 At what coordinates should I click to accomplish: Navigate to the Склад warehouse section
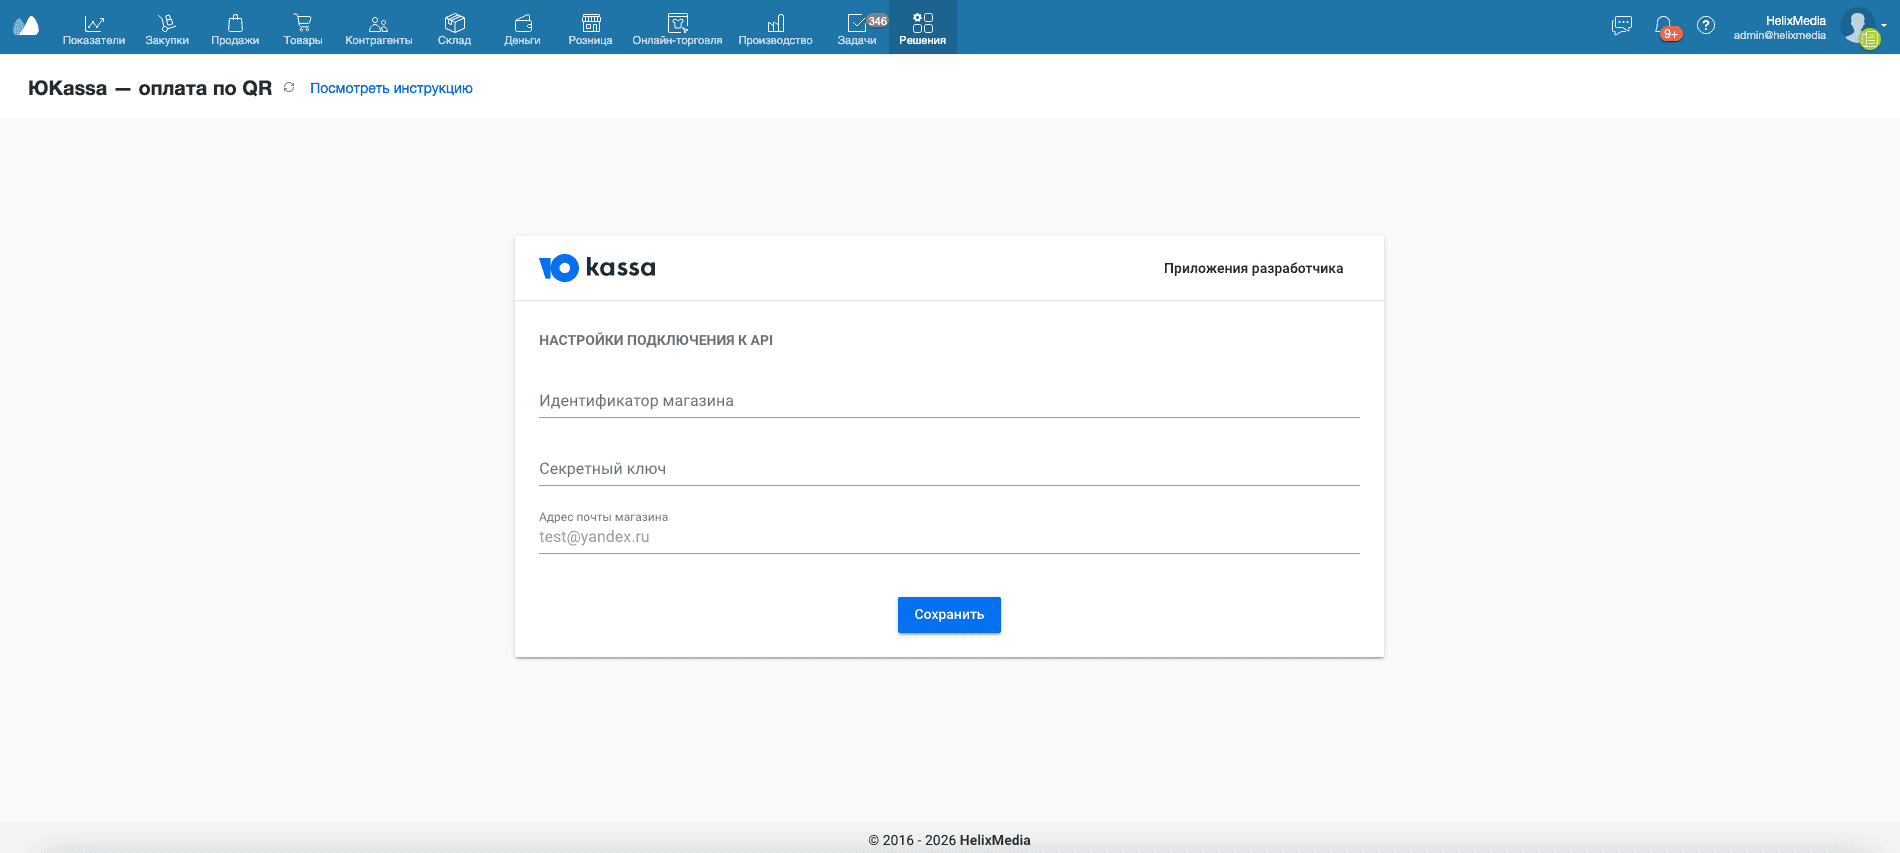454,29
